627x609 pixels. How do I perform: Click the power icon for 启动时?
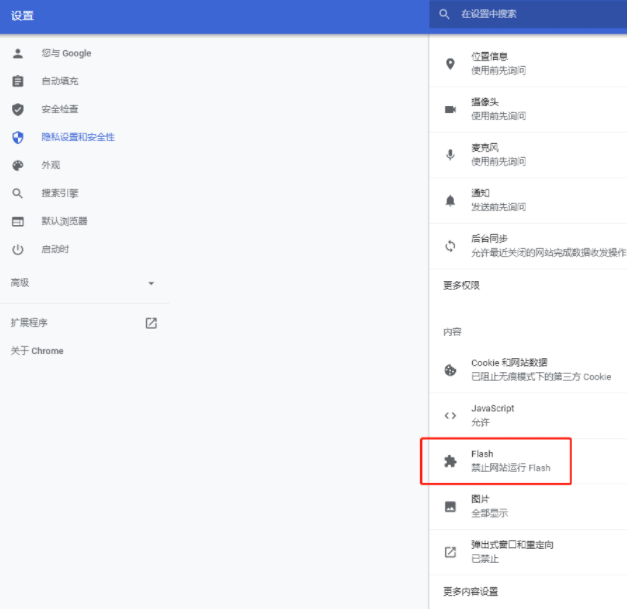[18, 250]
